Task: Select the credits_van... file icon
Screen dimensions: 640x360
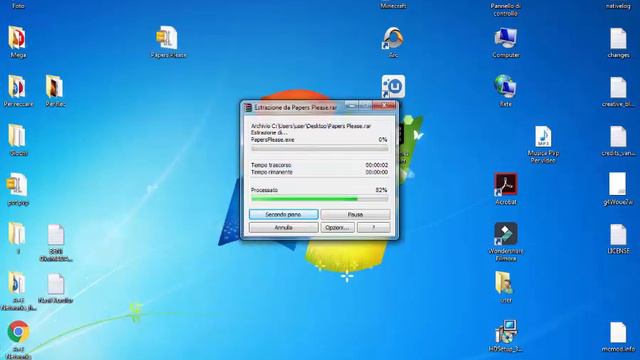Action: 618,137
